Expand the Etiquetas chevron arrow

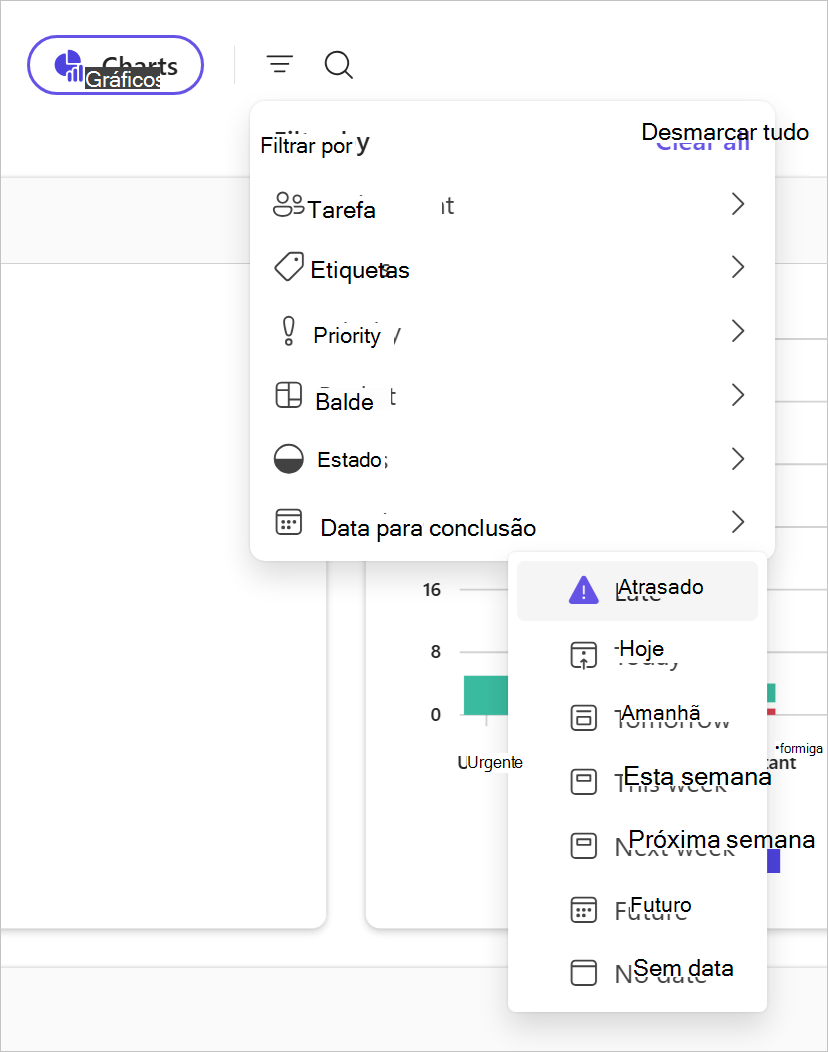coord(738,267)
